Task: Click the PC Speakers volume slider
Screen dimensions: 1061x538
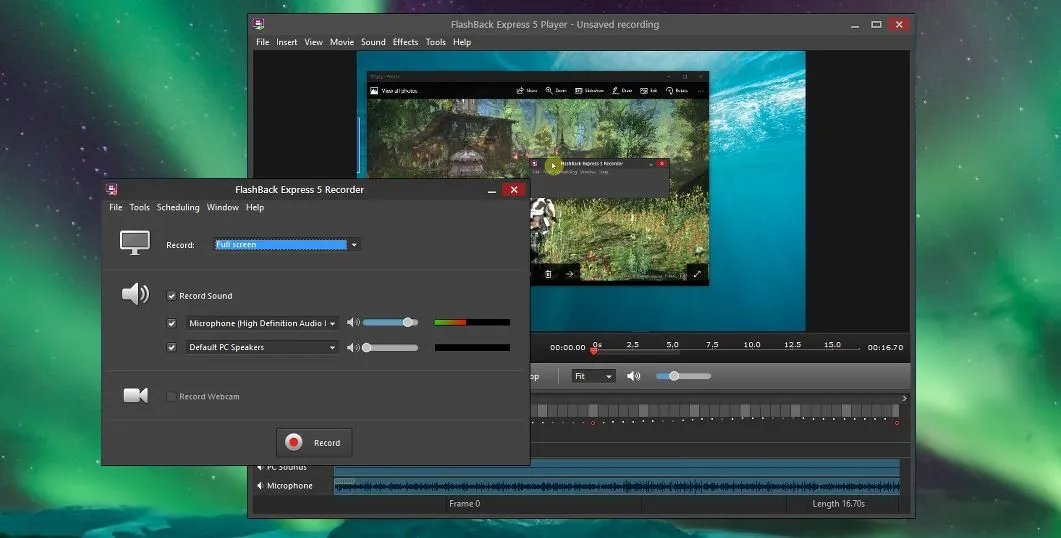Action: tap(390, 347)
